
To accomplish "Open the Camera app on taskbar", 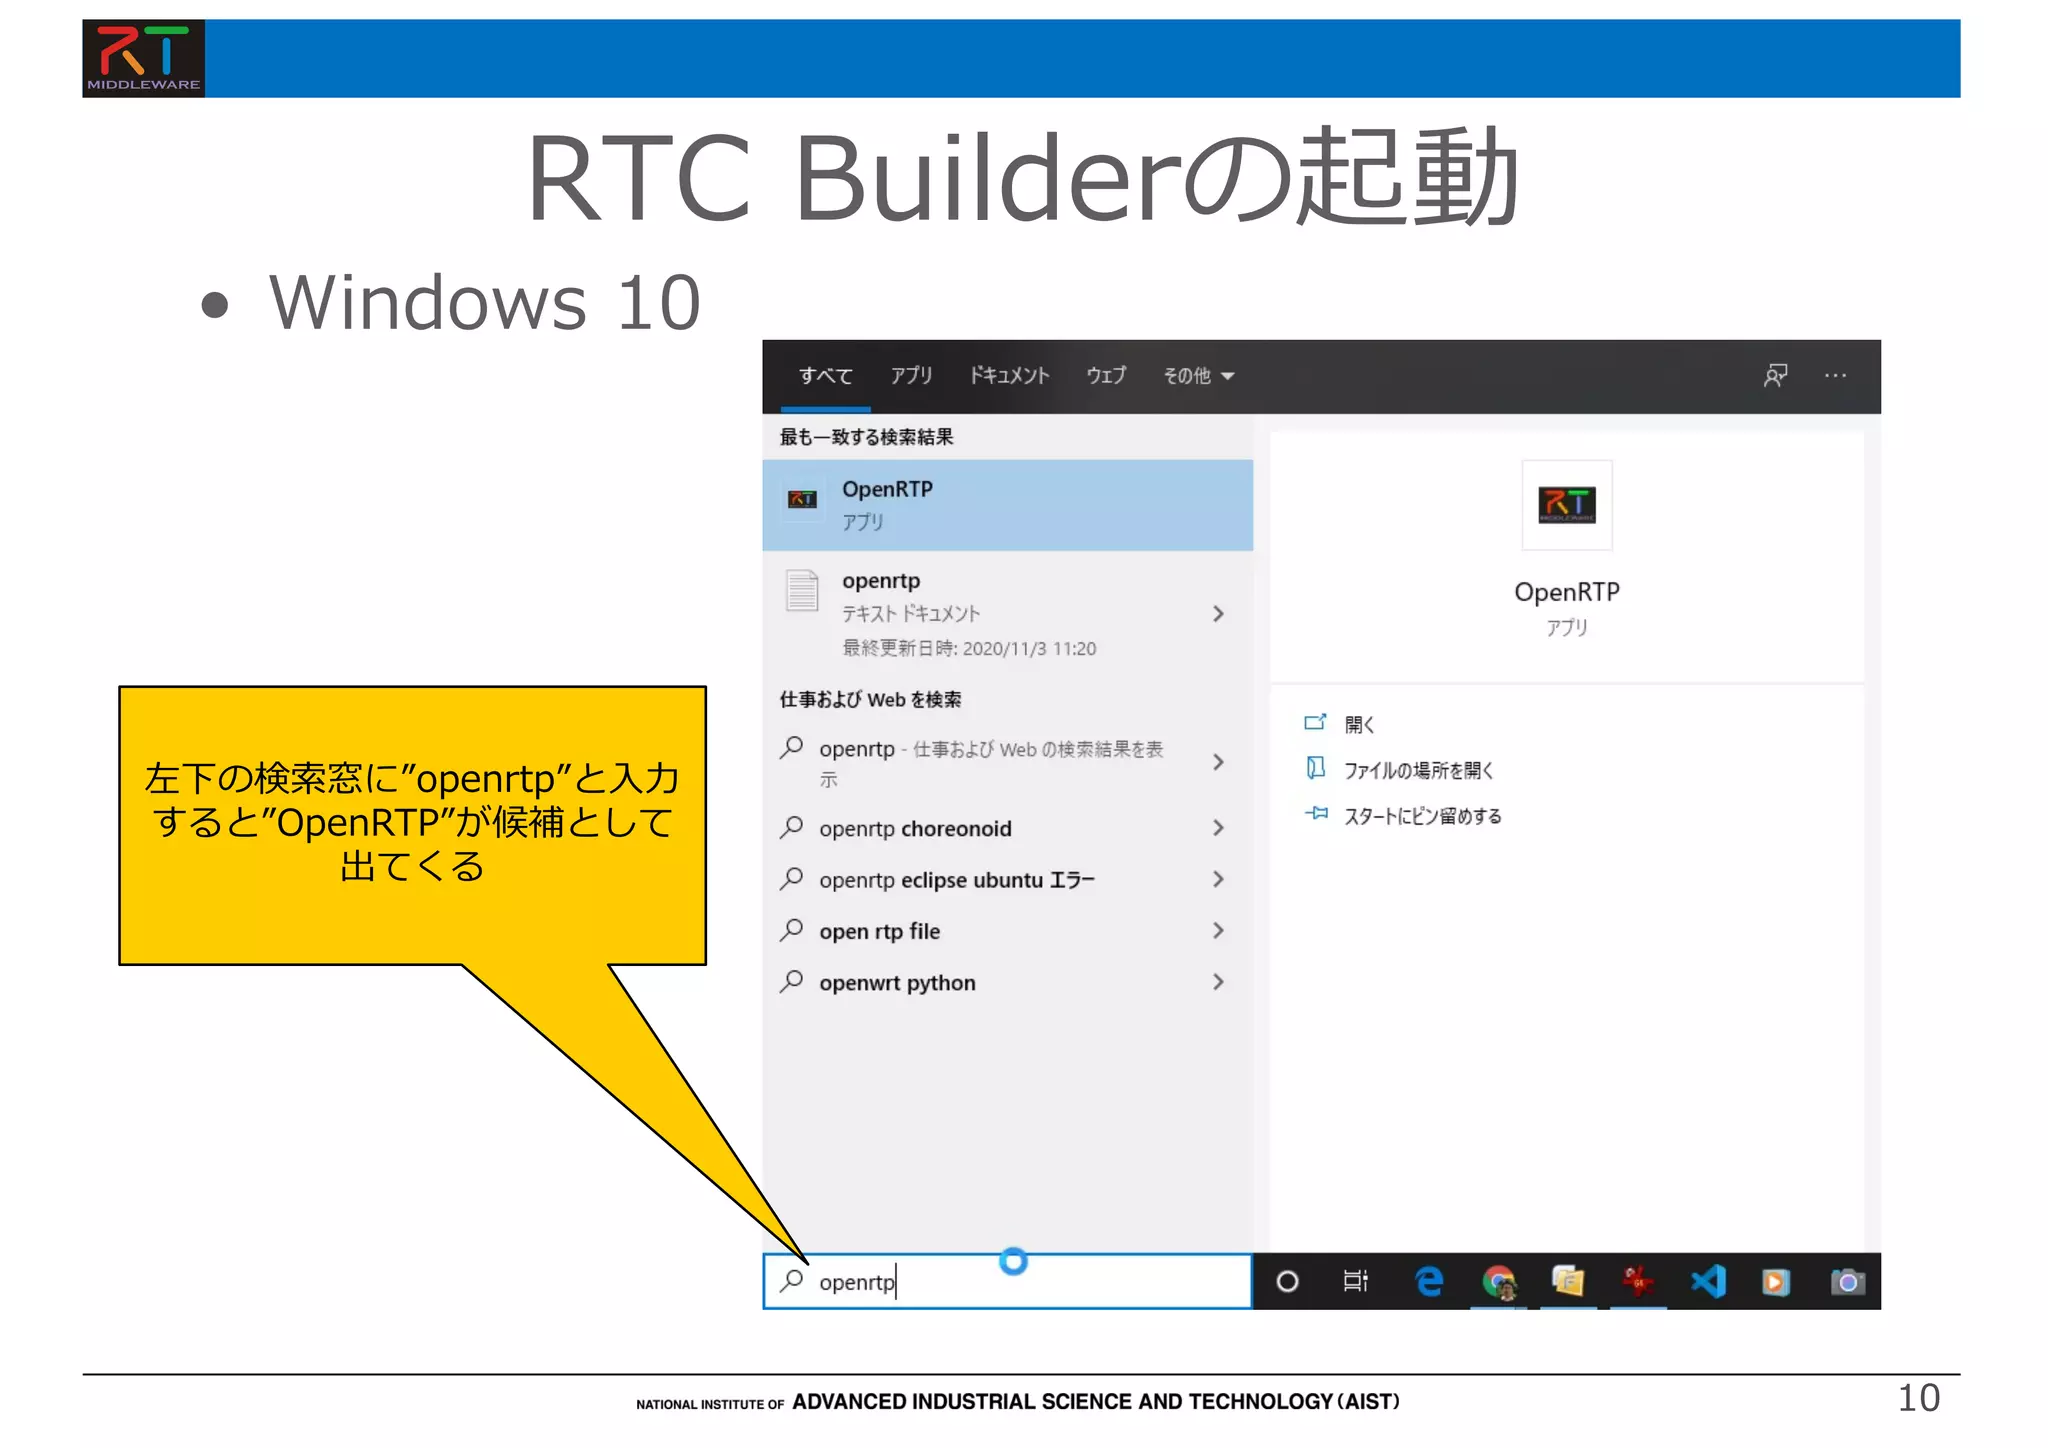I will 1847,1282.
